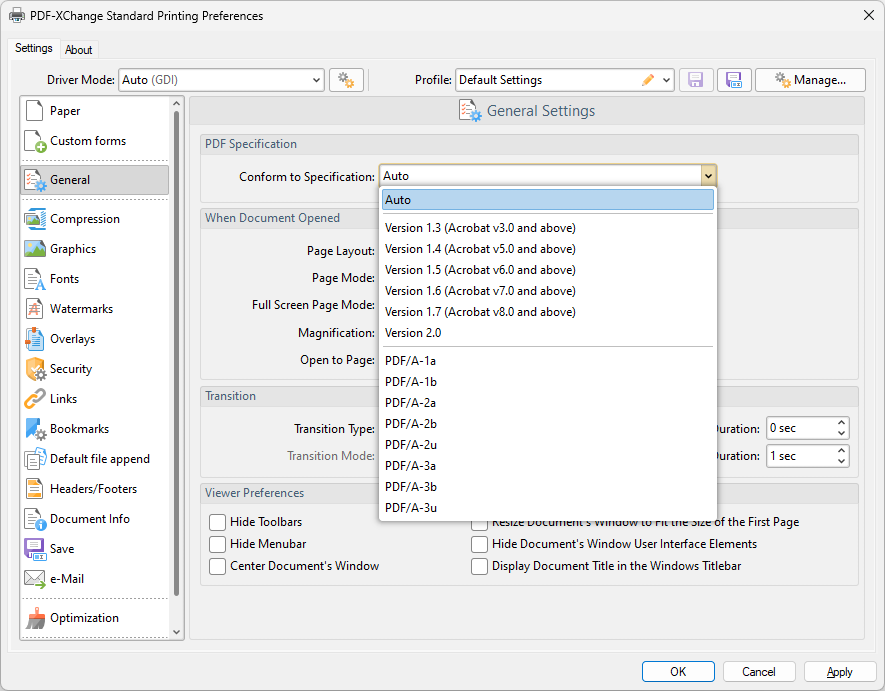The height and width of the screenshot is (691, 885).
Task: Collapse the Conform to Specification dropdown arrow
Action: 708,176
